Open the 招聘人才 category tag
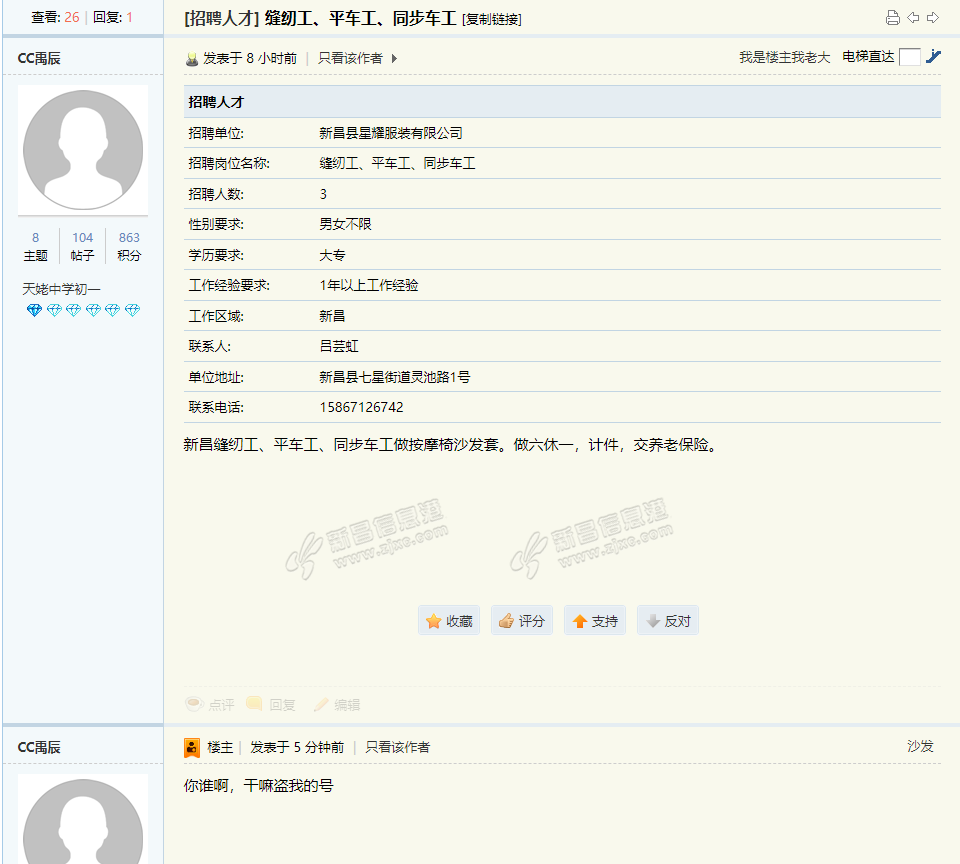Screen dimensions: 960x864 tap(222, 18)
